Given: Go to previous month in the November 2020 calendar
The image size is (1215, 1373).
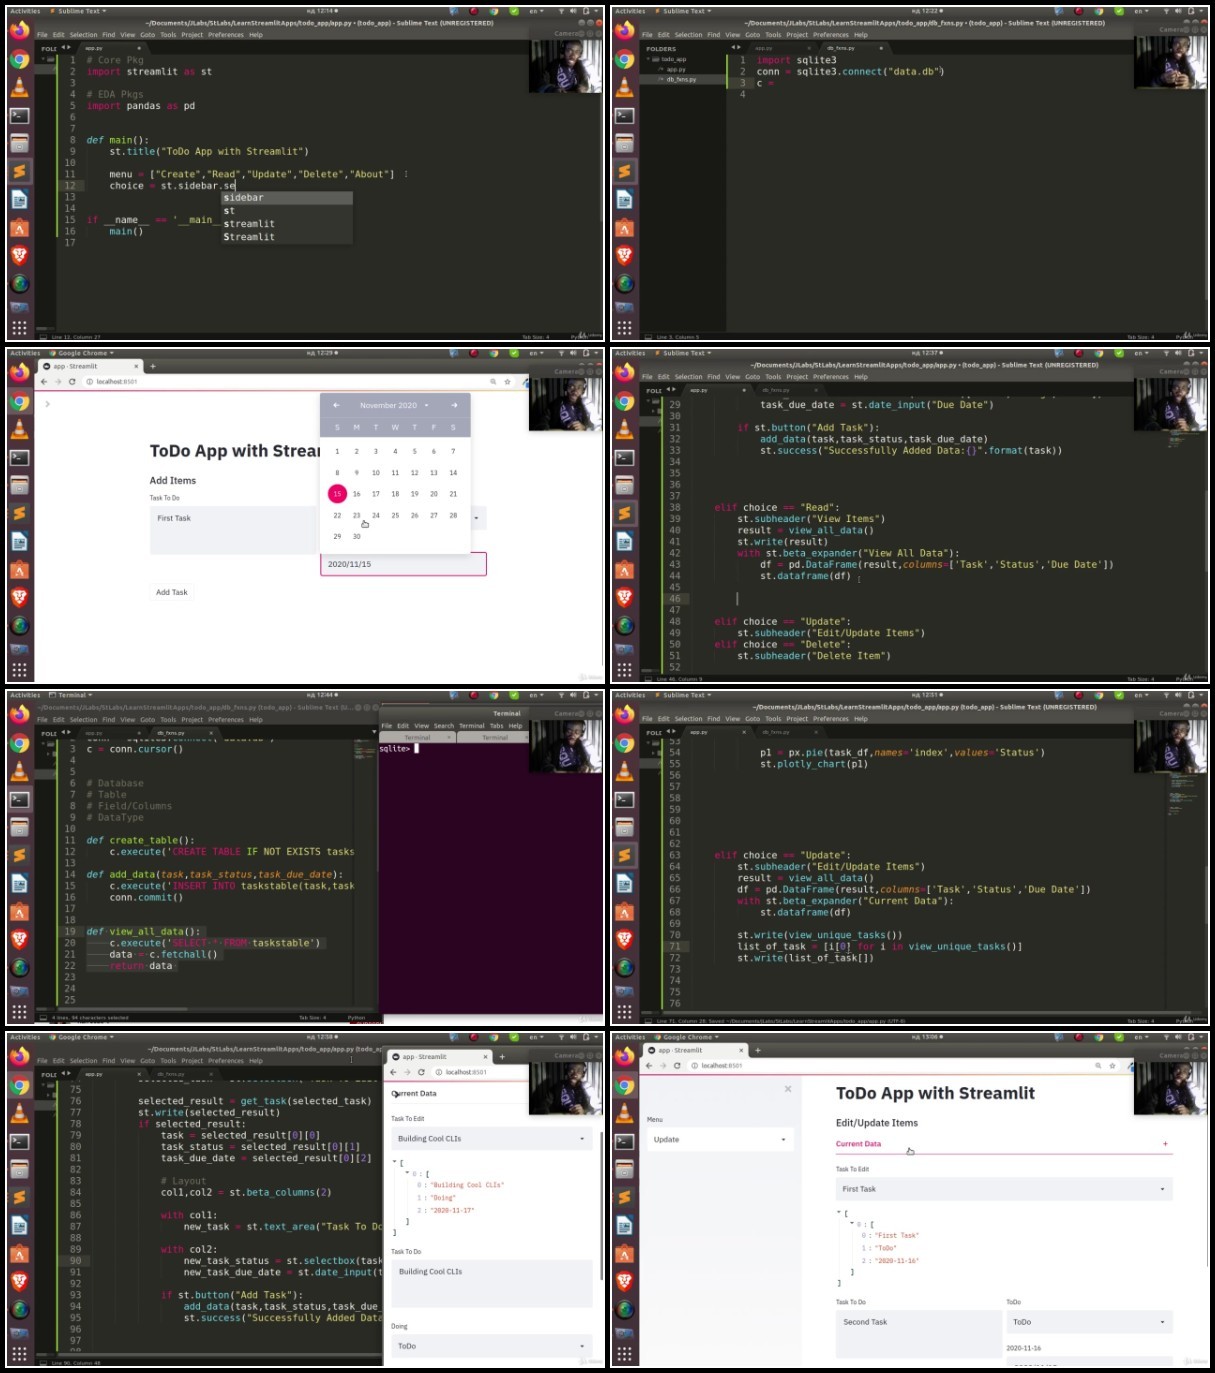Looking at the screenshot, I should point(336,405).
